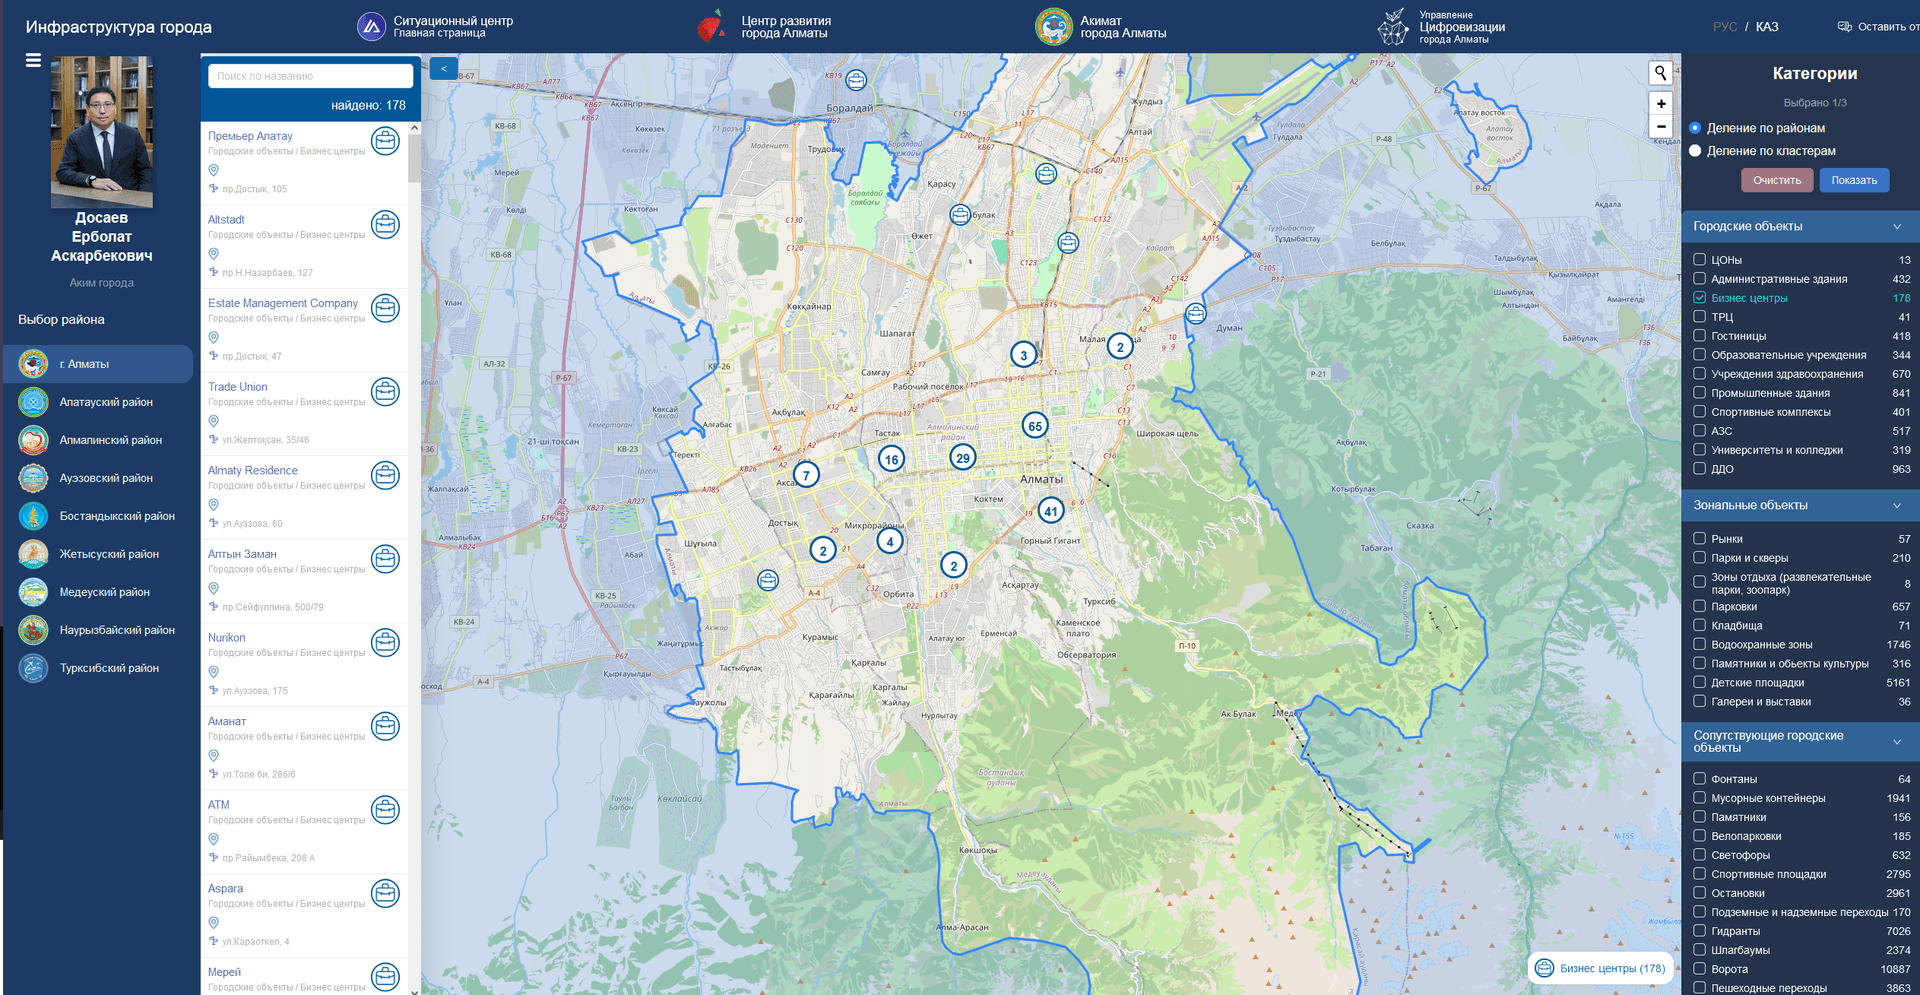1920x995 pixels.
Task: Check the Светофоры checkbox
Action: pyautogui.click(x=1699, y=854)
